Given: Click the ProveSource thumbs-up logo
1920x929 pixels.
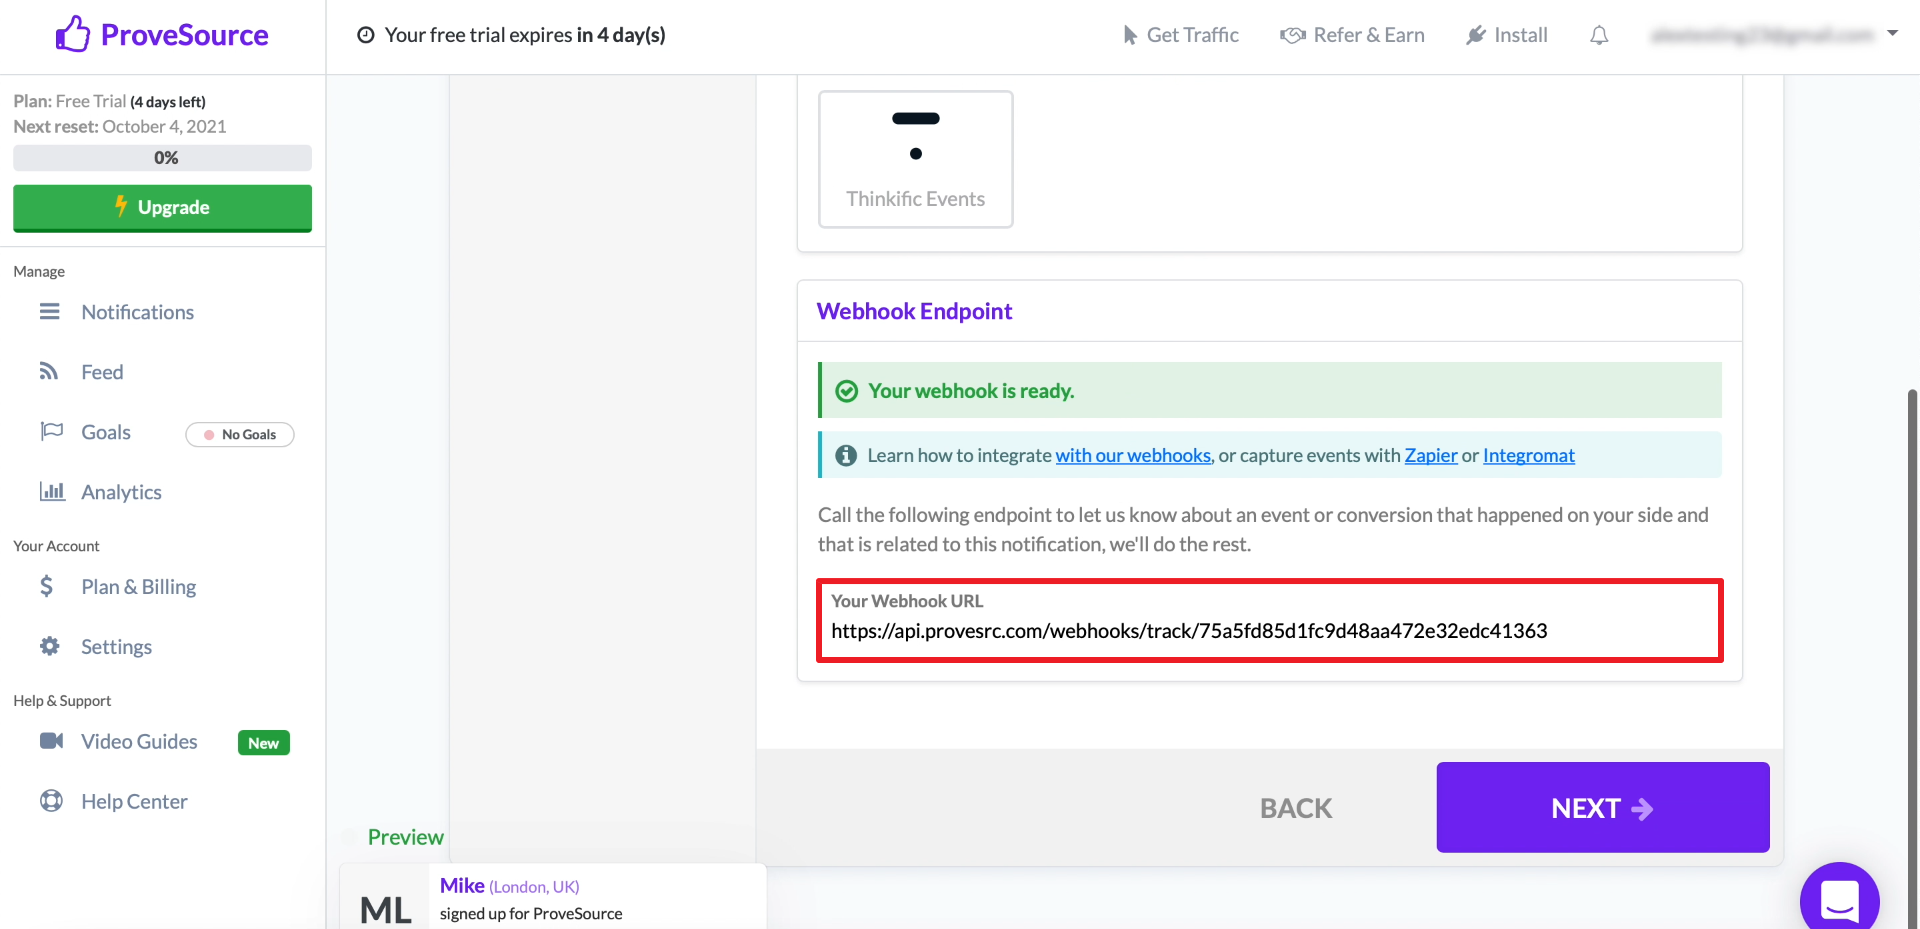Looking at the screenshot, I should pyautogui.click(x=73, y=34).
